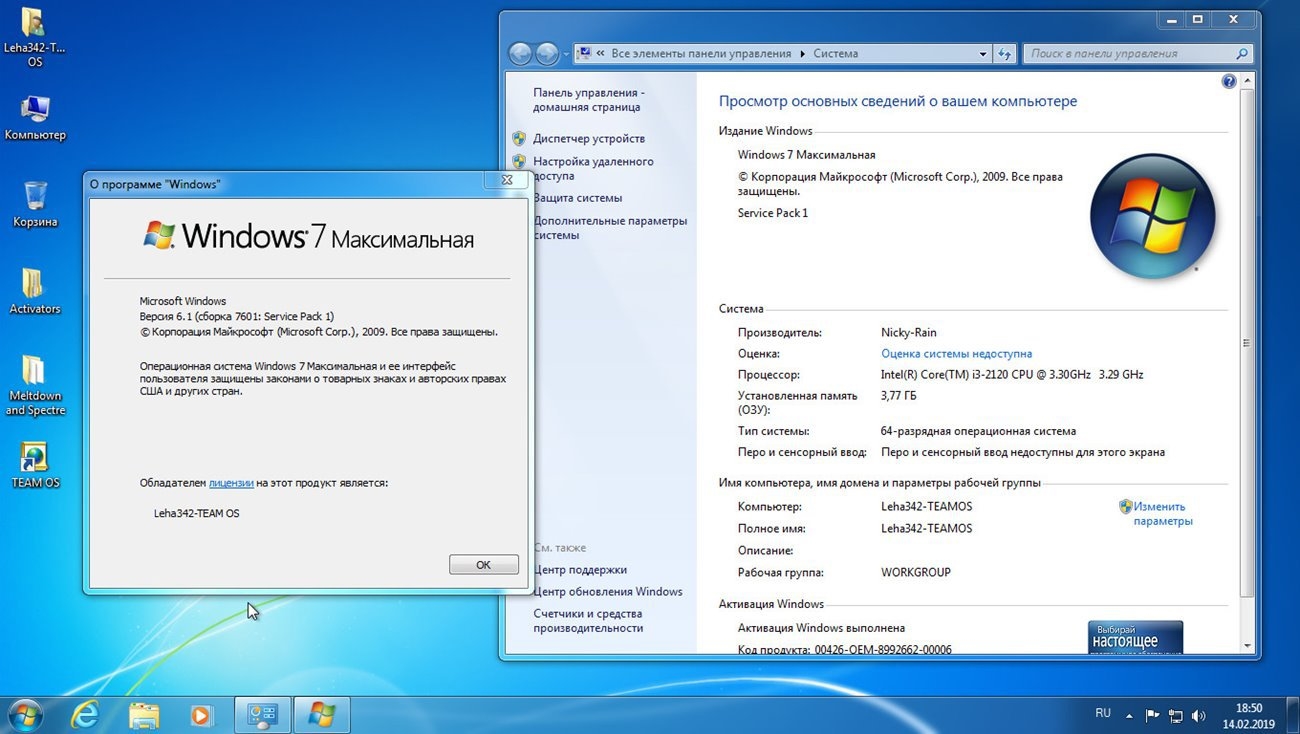Expand the address bar history dropdown
This screenshot has width=1300, height=734.
[x=983, y=54]
